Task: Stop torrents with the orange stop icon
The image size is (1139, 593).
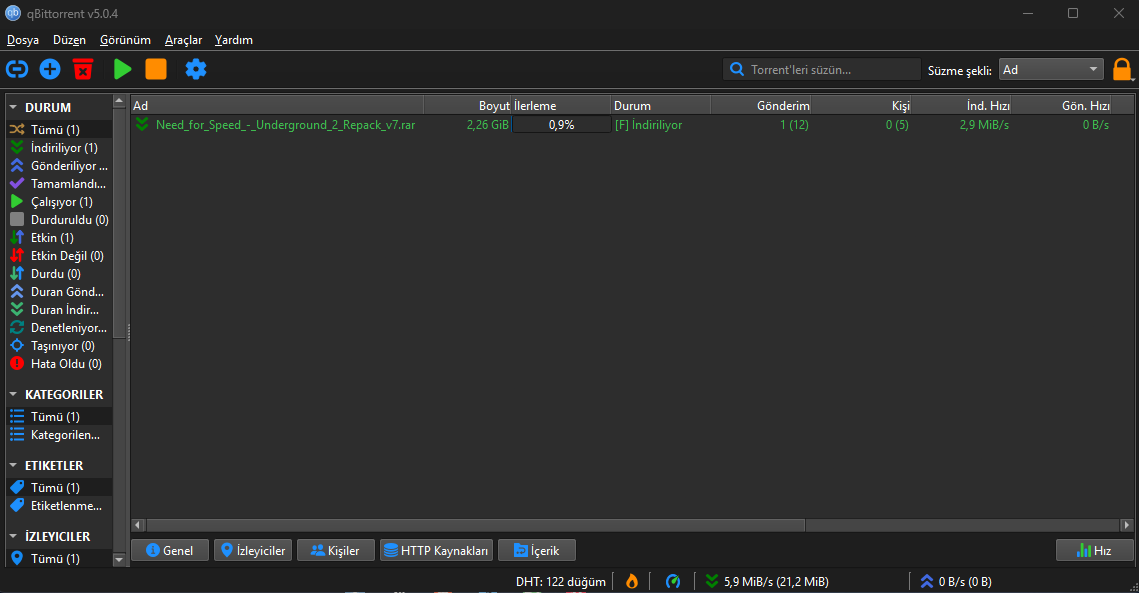Action: (x=156, y=69)
